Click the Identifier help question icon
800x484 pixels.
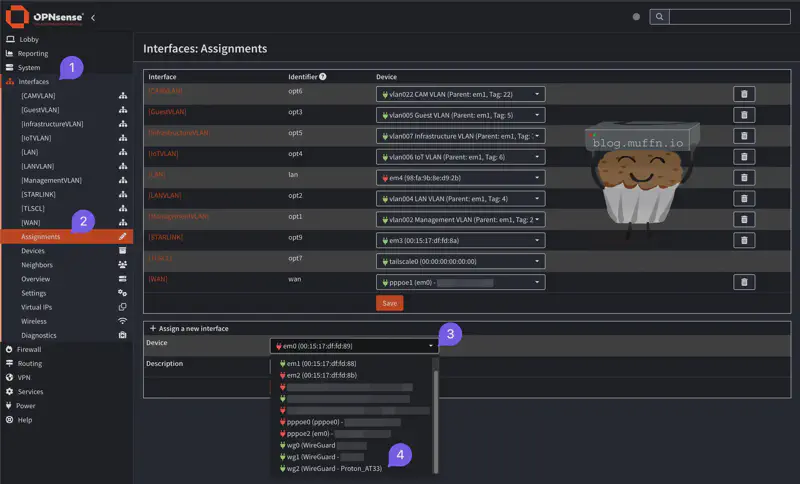point(322,77)
